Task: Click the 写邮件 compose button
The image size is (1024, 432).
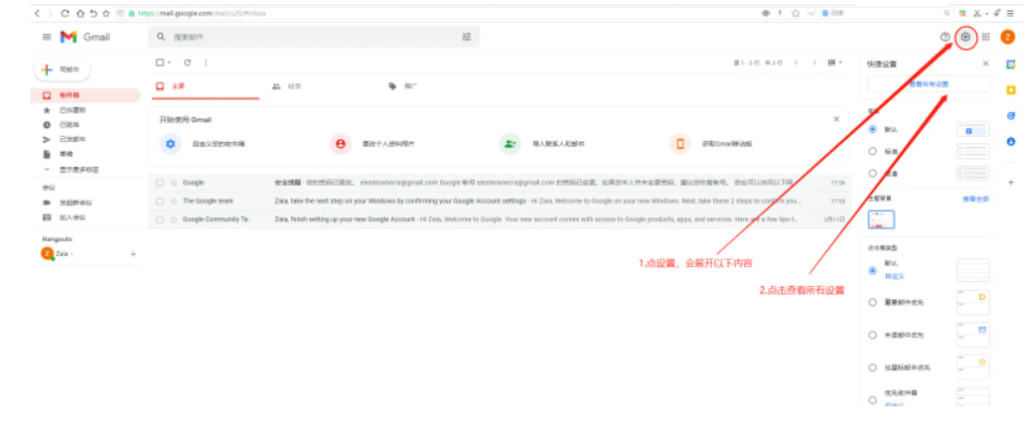Action: tap(62, 70)
